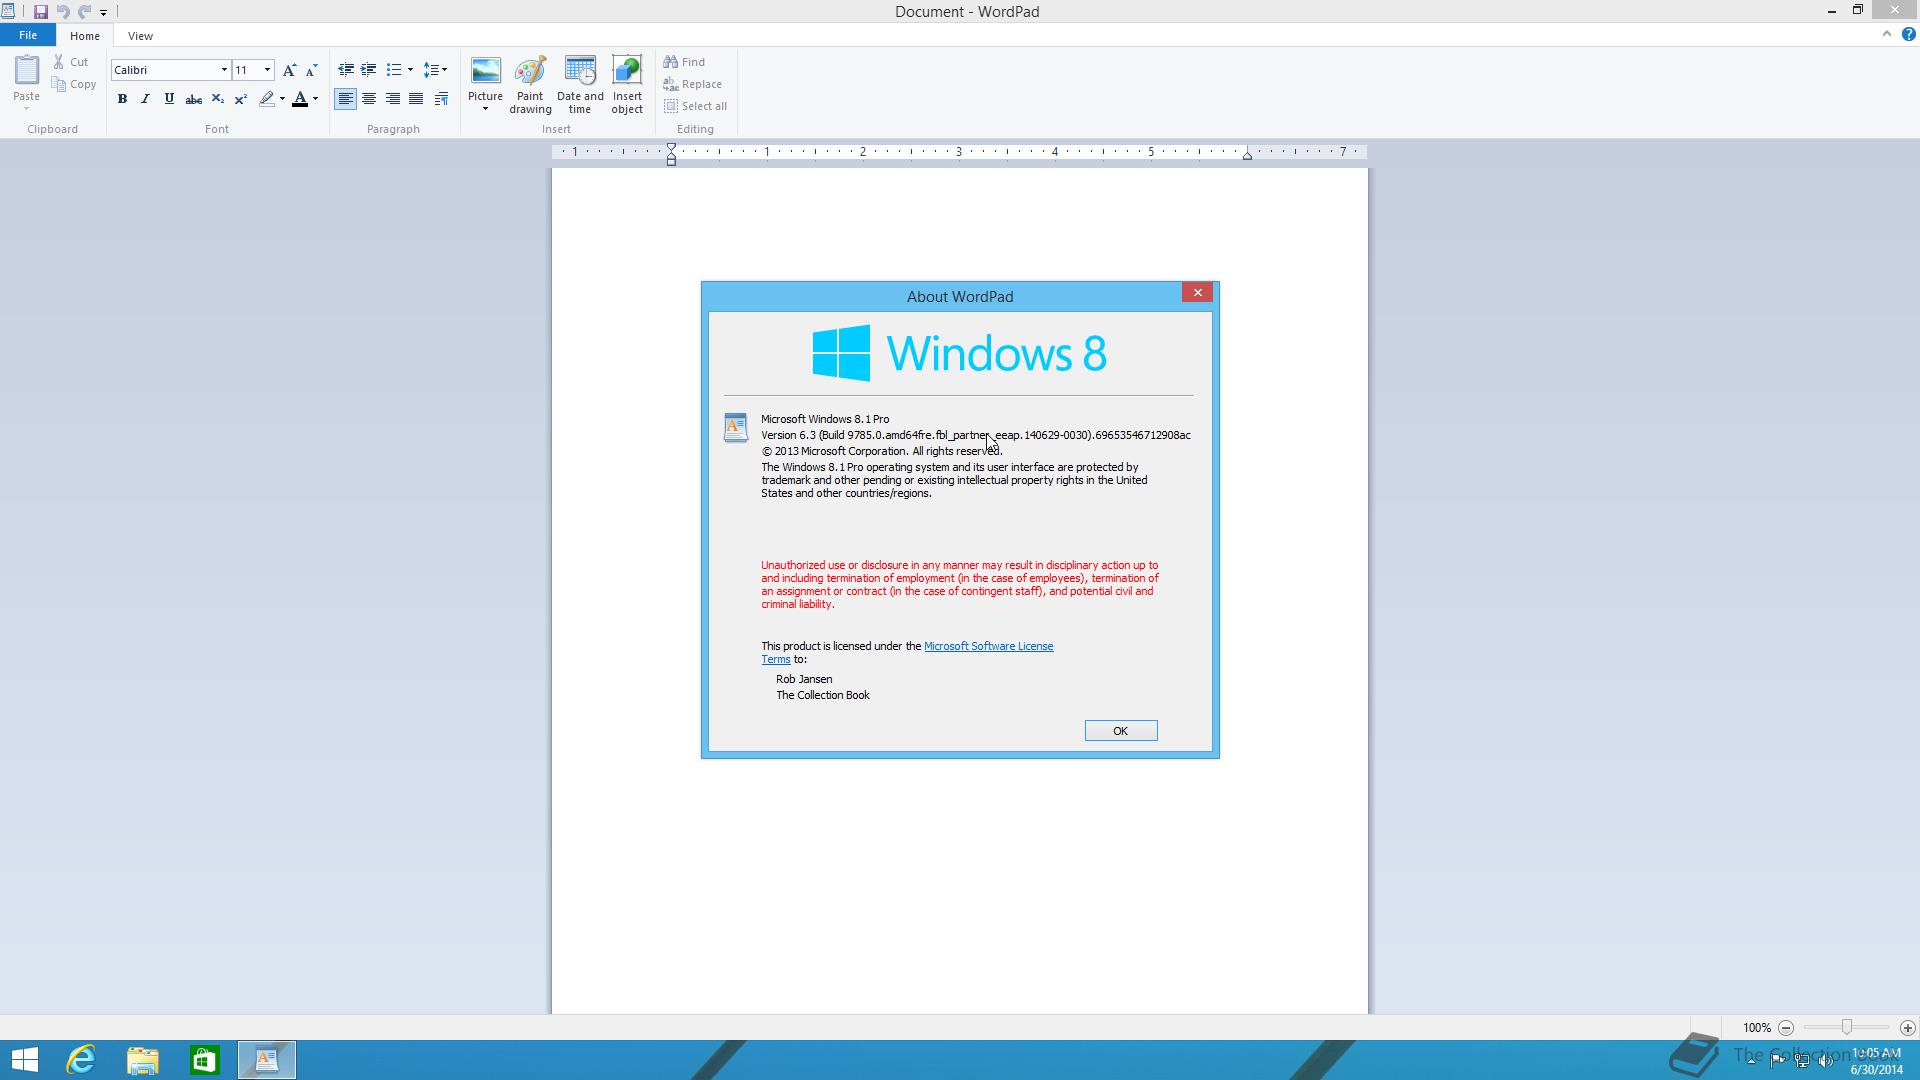Click the Cut scissors button
The width and height of the screenshot is (1920, 1080).
[71, 62]
